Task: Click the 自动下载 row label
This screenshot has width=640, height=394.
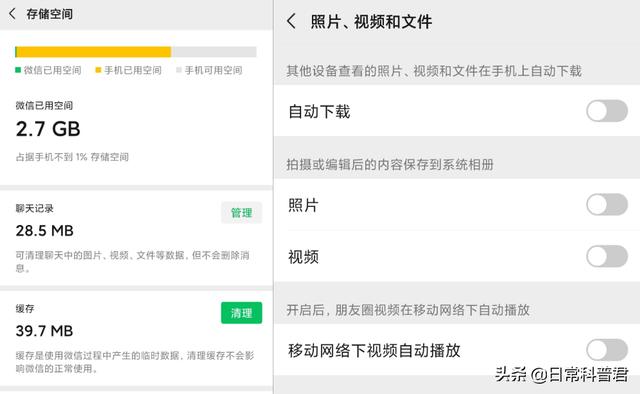Action: point(319,111)
